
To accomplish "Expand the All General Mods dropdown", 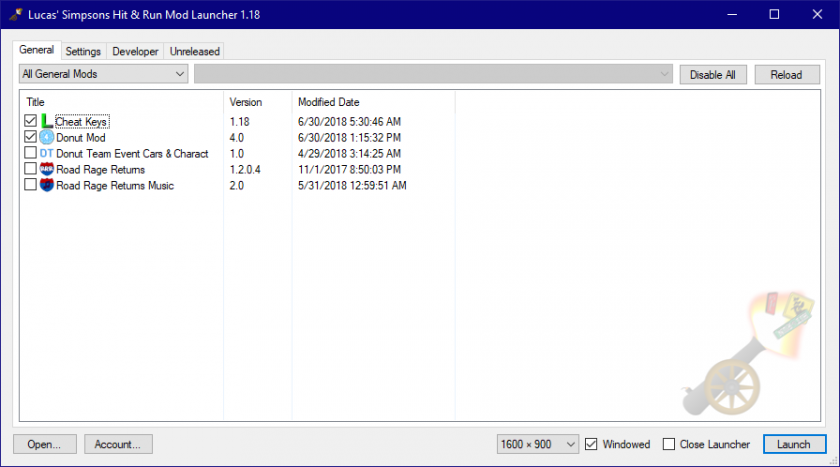I will pos(103,74).
